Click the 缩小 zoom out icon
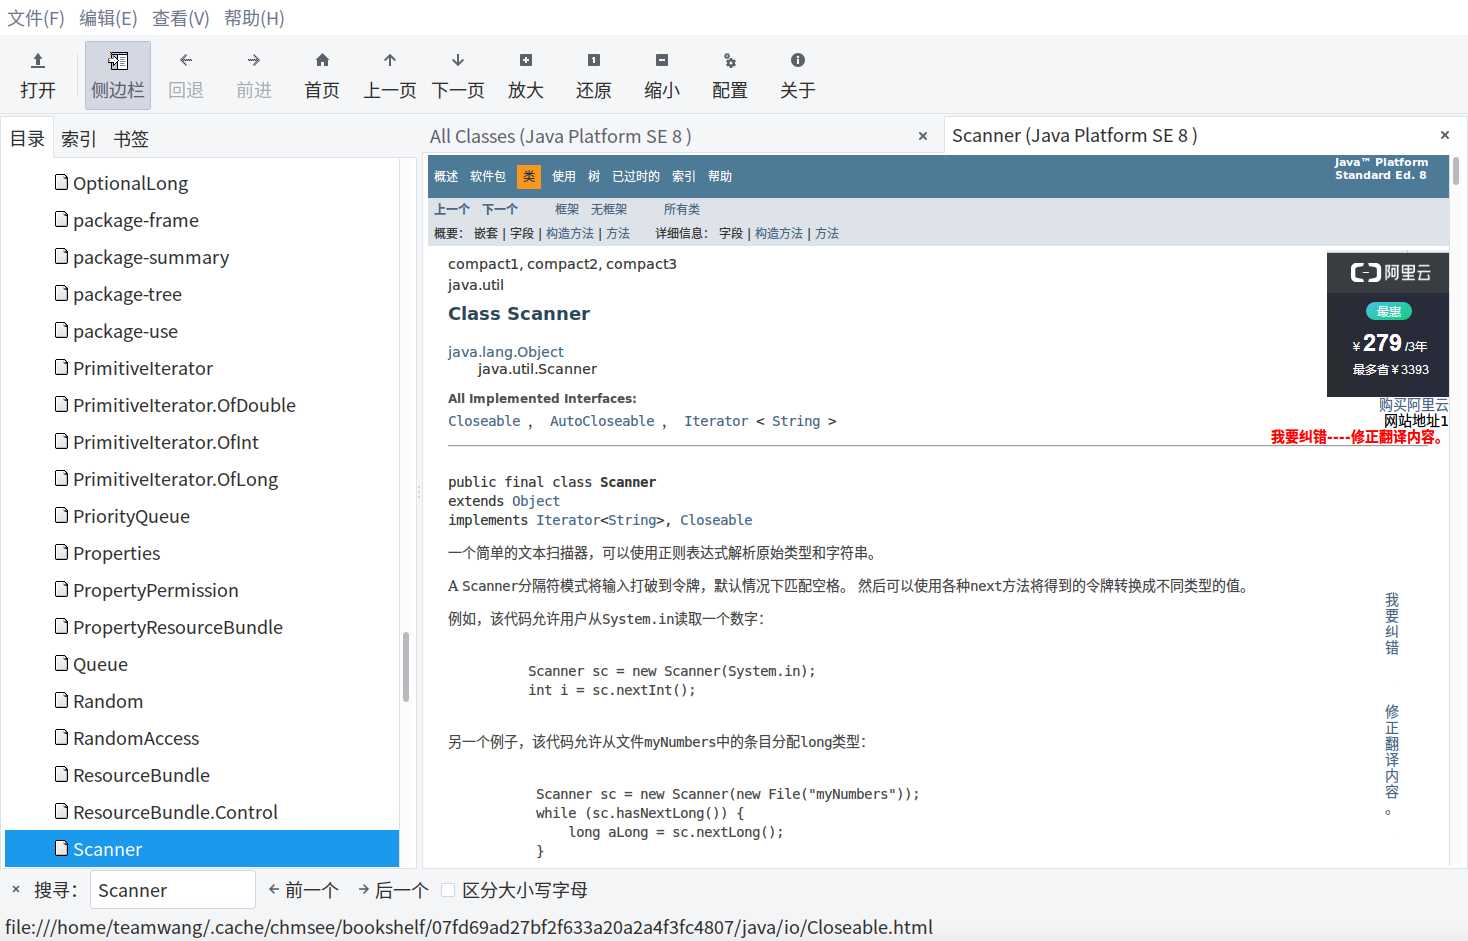Screen dimensions: 1468x941 coord(662,61)
